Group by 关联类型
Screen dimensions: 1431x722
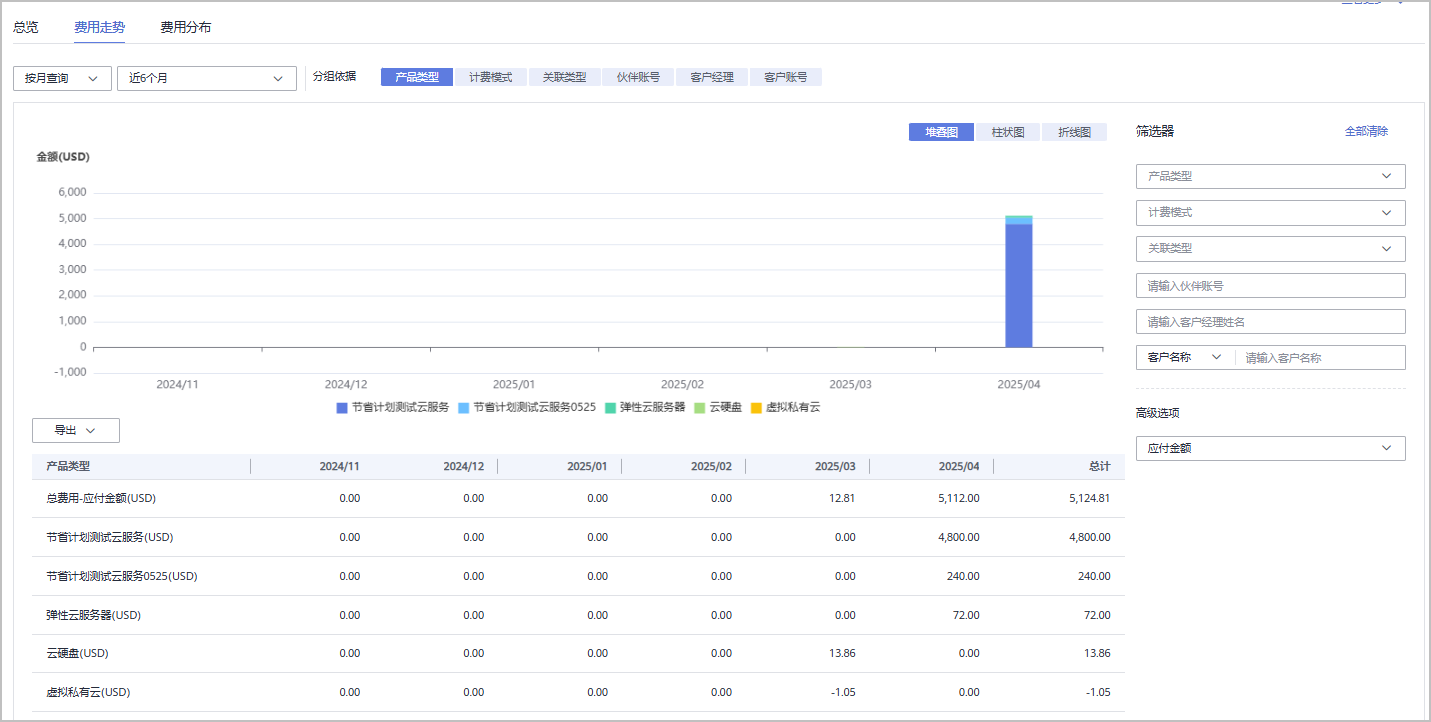pos(564,77)
